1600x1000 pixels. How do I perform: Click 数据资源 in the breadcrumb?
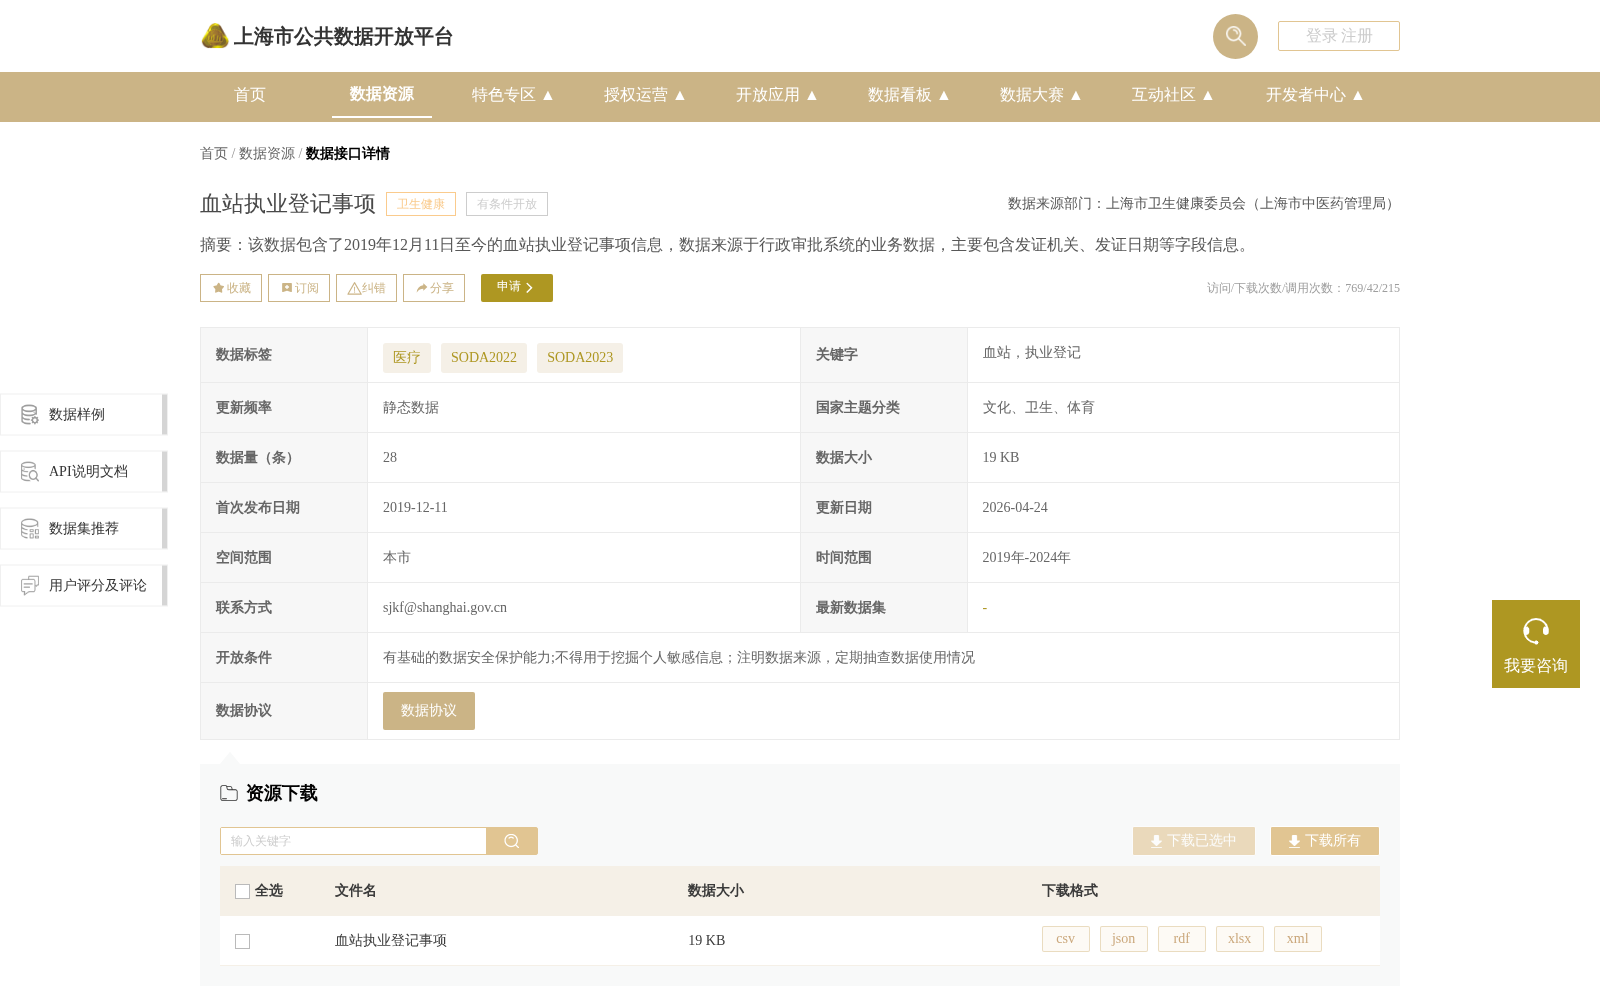pos(267,153)
